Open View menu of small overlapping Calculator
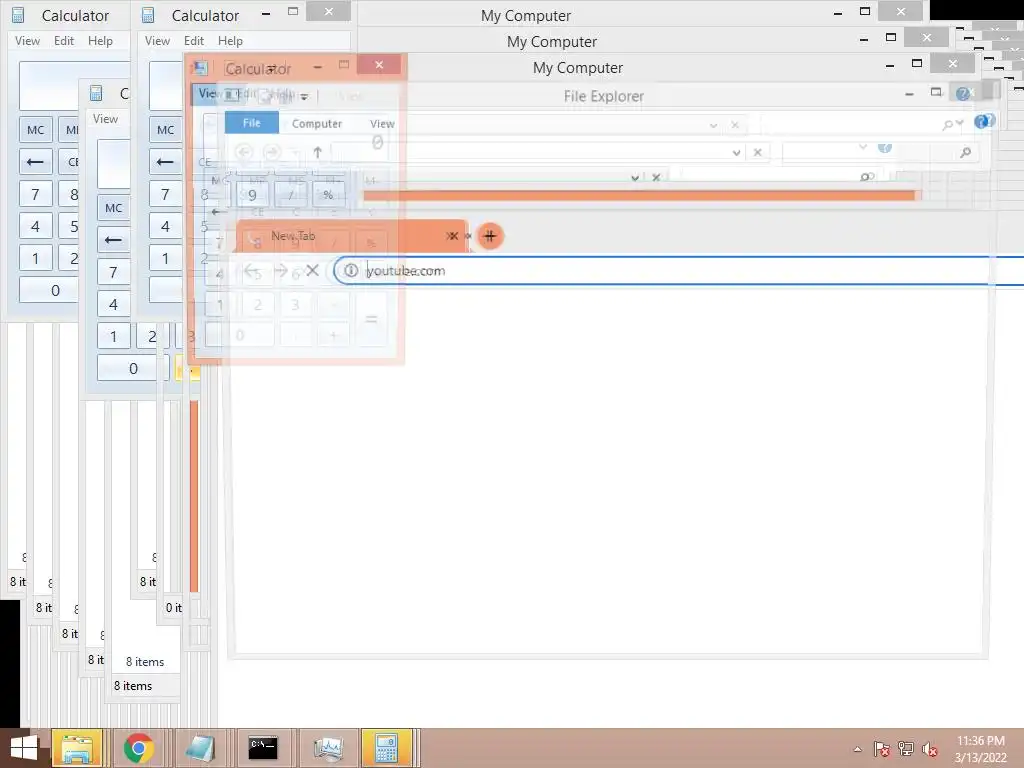This screenshot has height=768, width=1024. coord(105,119)
